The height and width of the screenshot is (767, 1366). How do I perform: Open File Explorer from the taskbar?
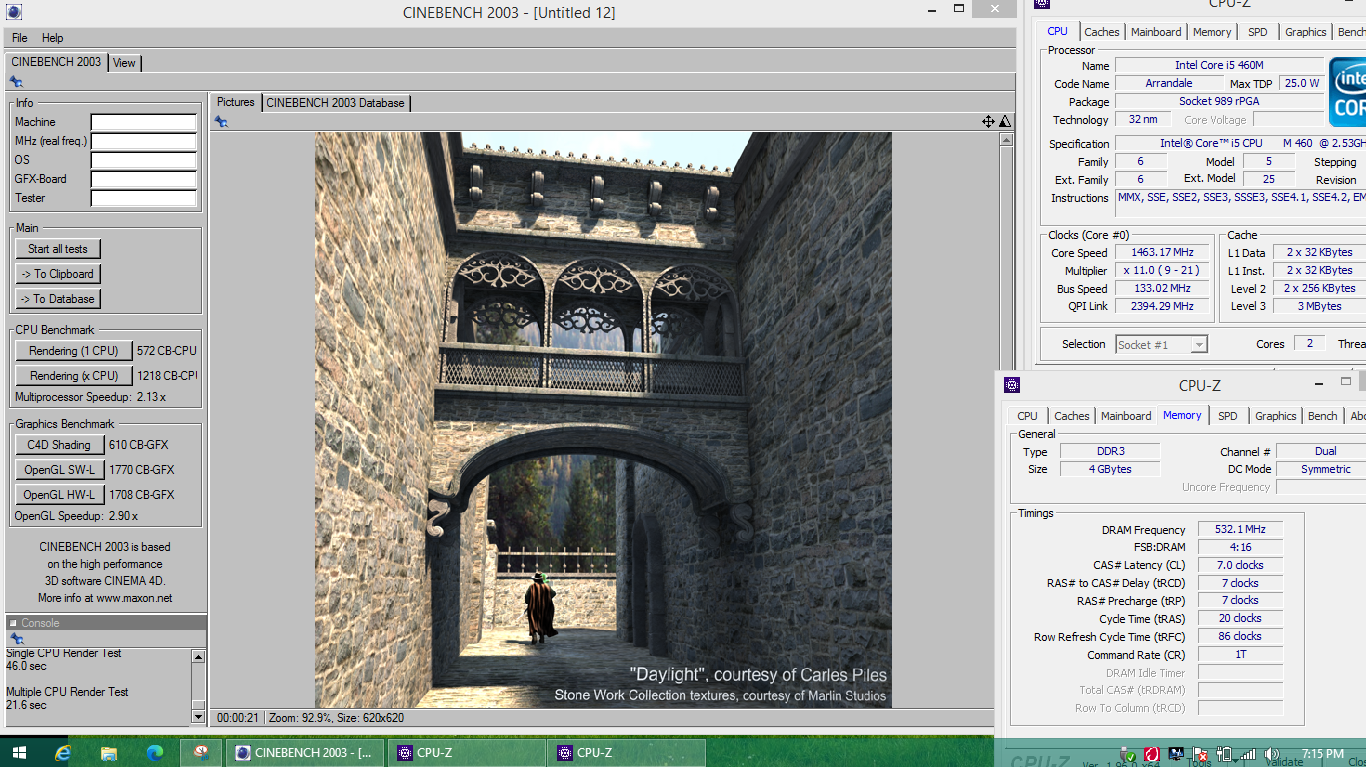point(109,753)
